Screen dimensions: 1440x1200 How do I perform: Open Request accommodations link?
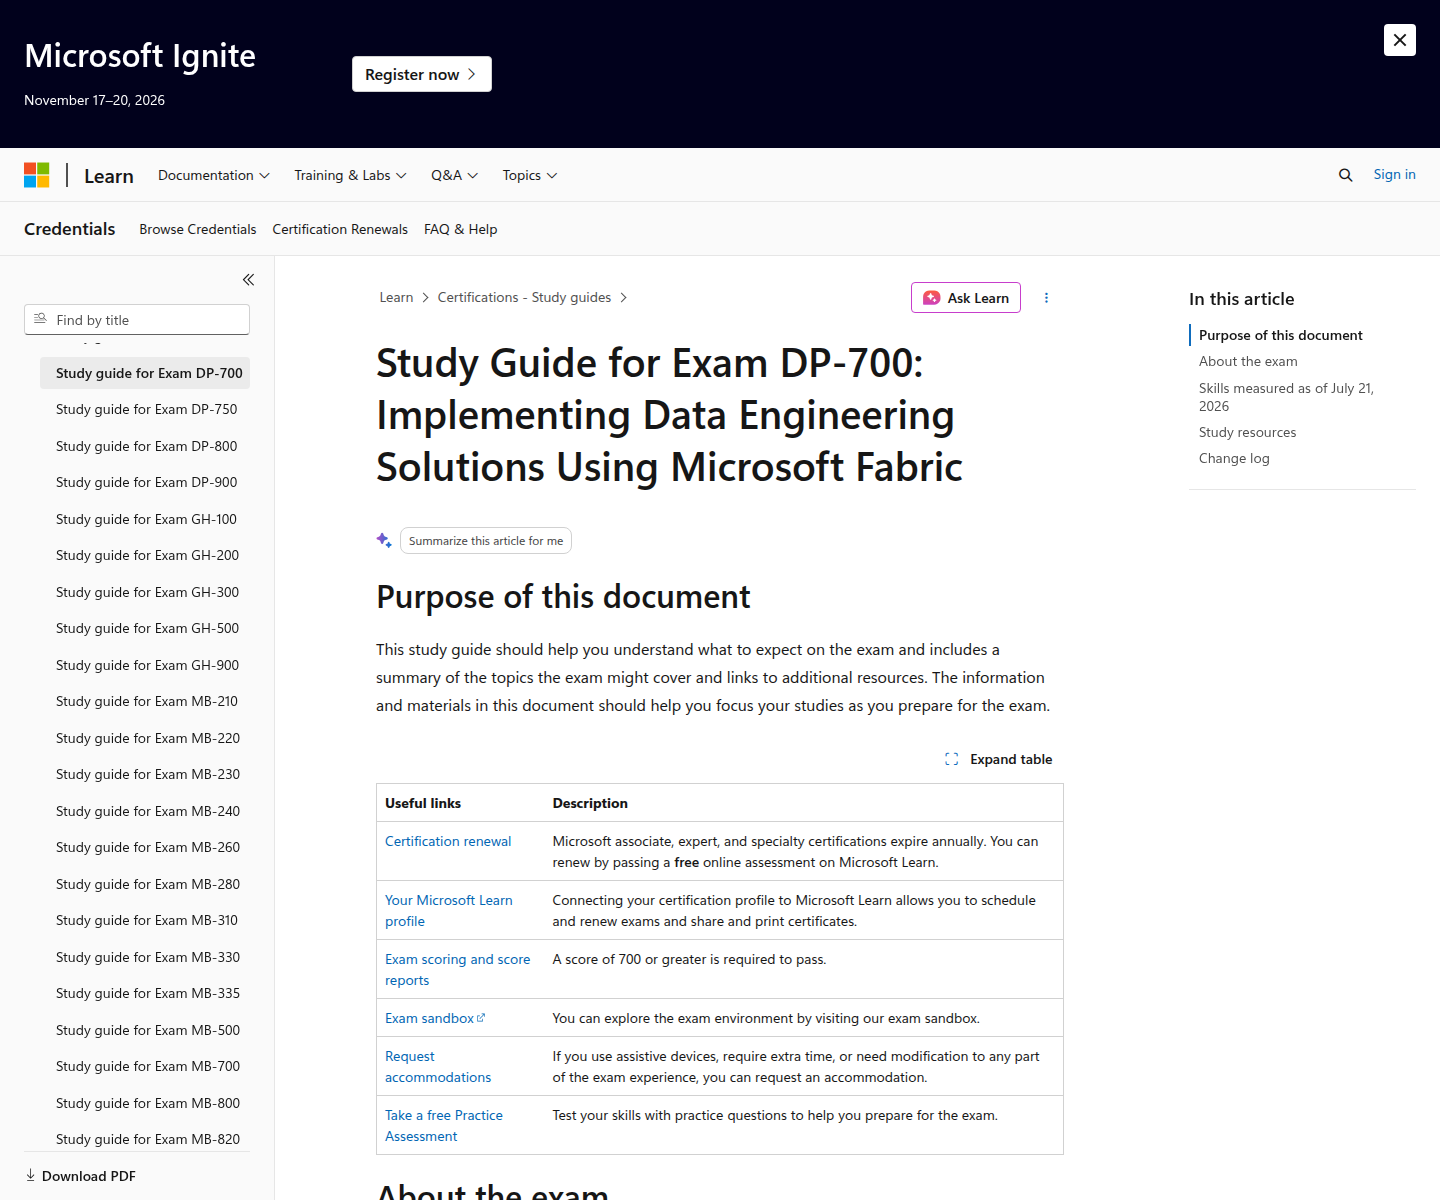(x=438, y=1066)
